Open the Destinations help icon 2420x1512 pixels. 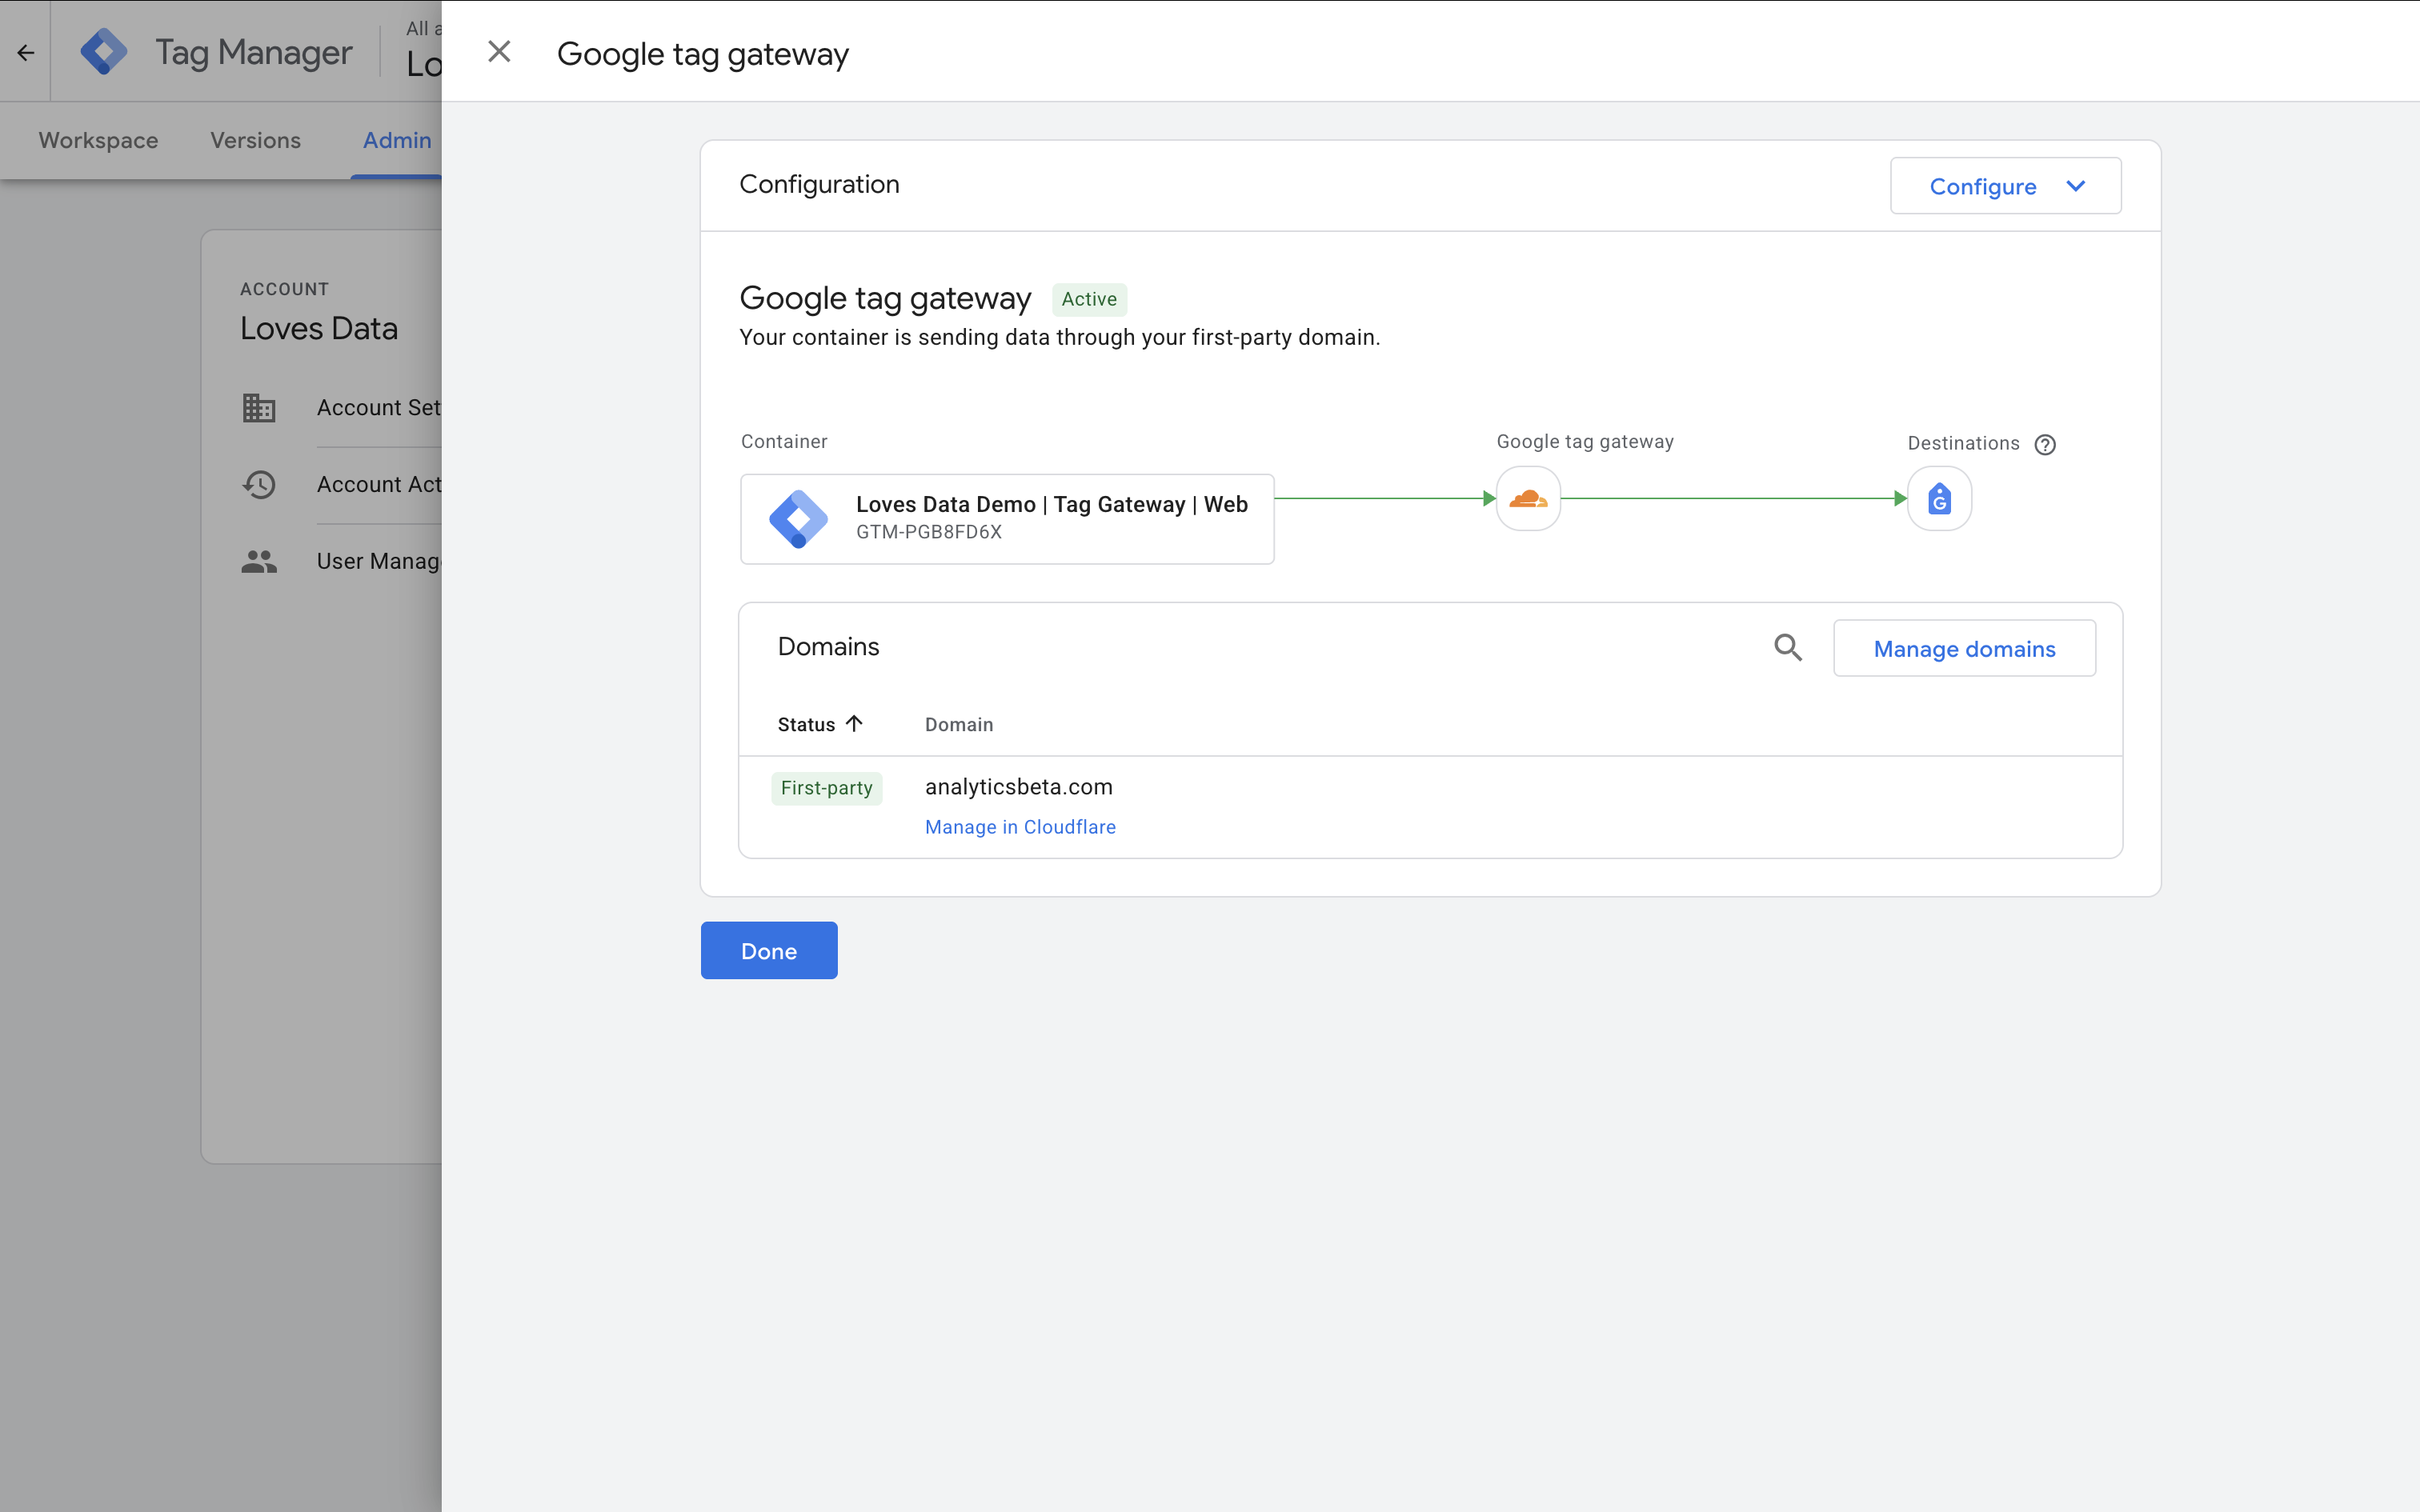(x=2045, y=444)
